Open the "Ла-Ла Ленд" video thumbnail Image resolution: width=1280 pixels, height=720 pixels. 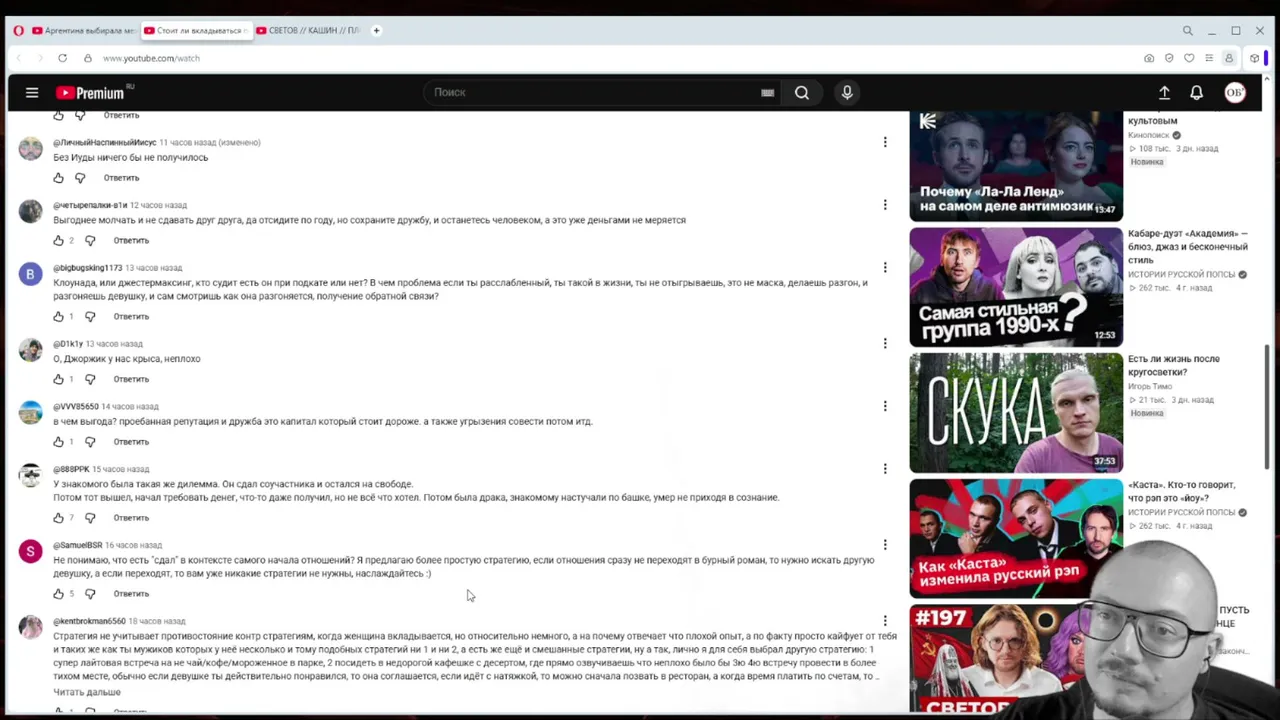pos(1016,166)
